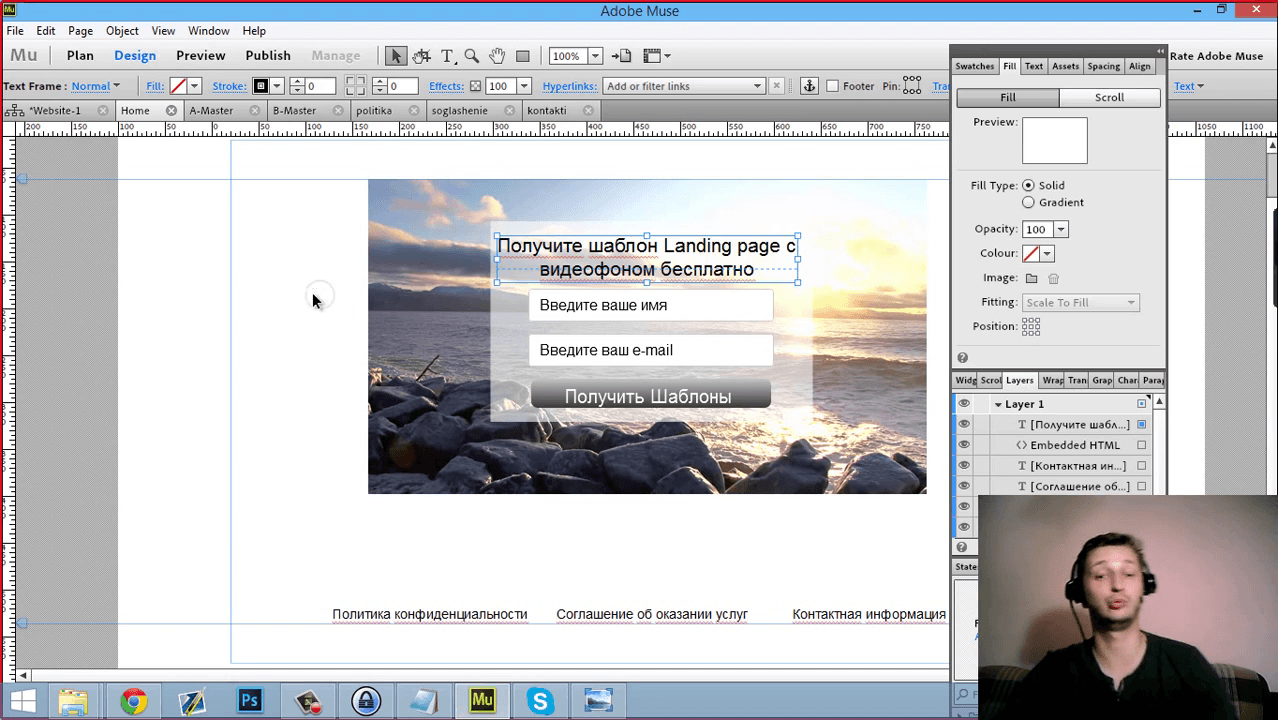
Task: Open the Effects opacity dropdown
Action: pos(524,86)
